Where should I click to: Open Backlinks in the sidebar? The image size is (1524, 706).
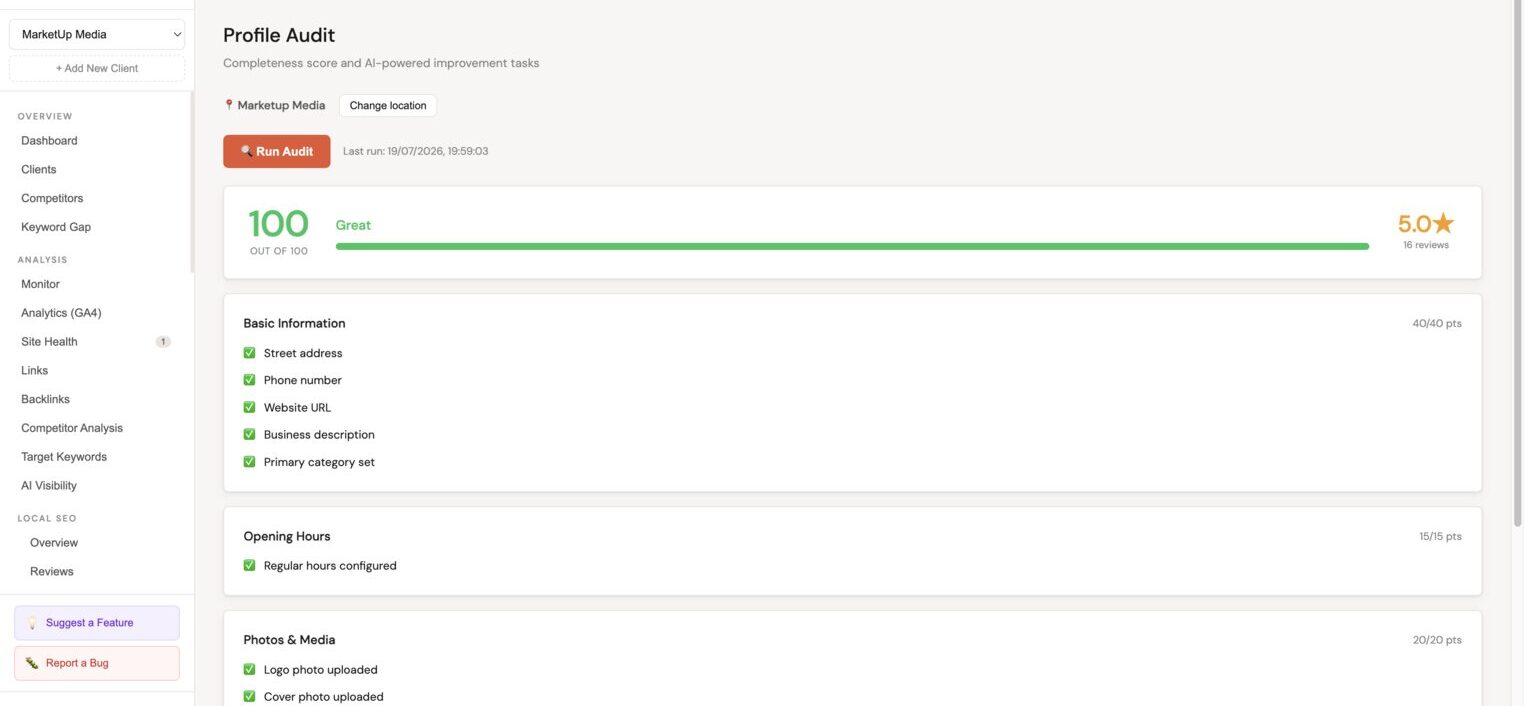[x=45, y=399]
